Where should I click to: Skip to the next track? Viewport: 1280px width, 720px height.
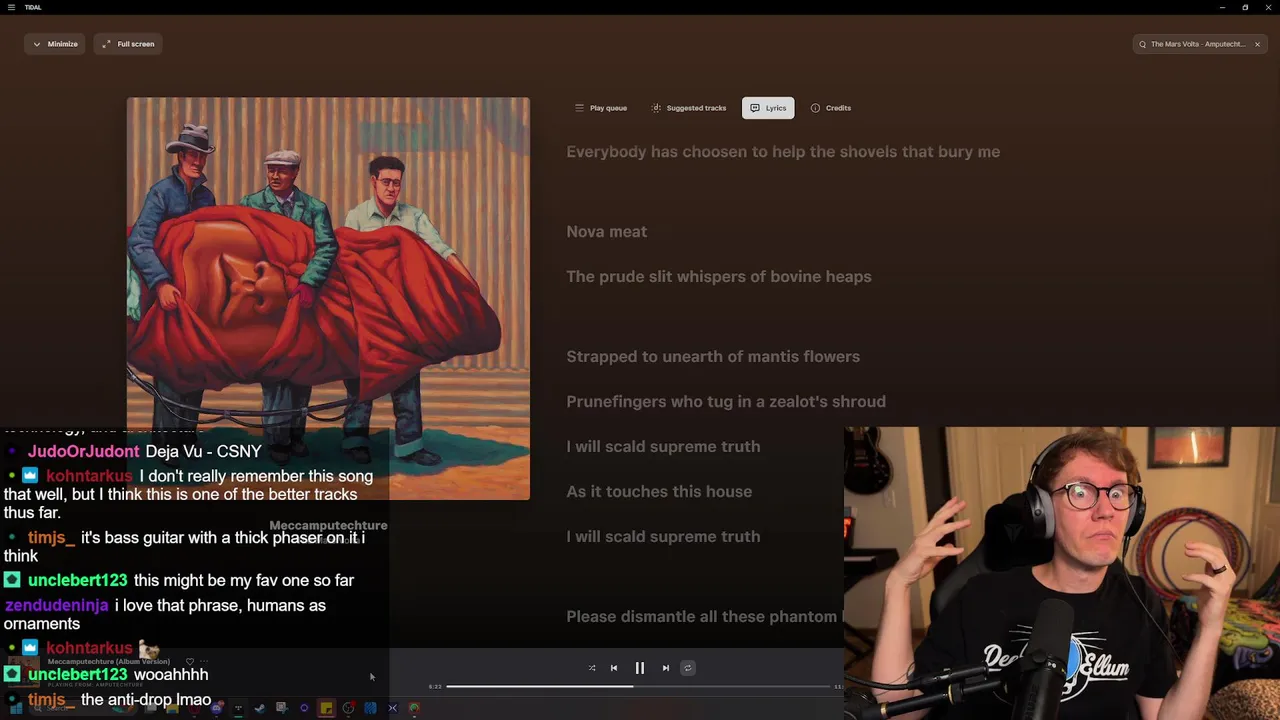click(666, 668)
